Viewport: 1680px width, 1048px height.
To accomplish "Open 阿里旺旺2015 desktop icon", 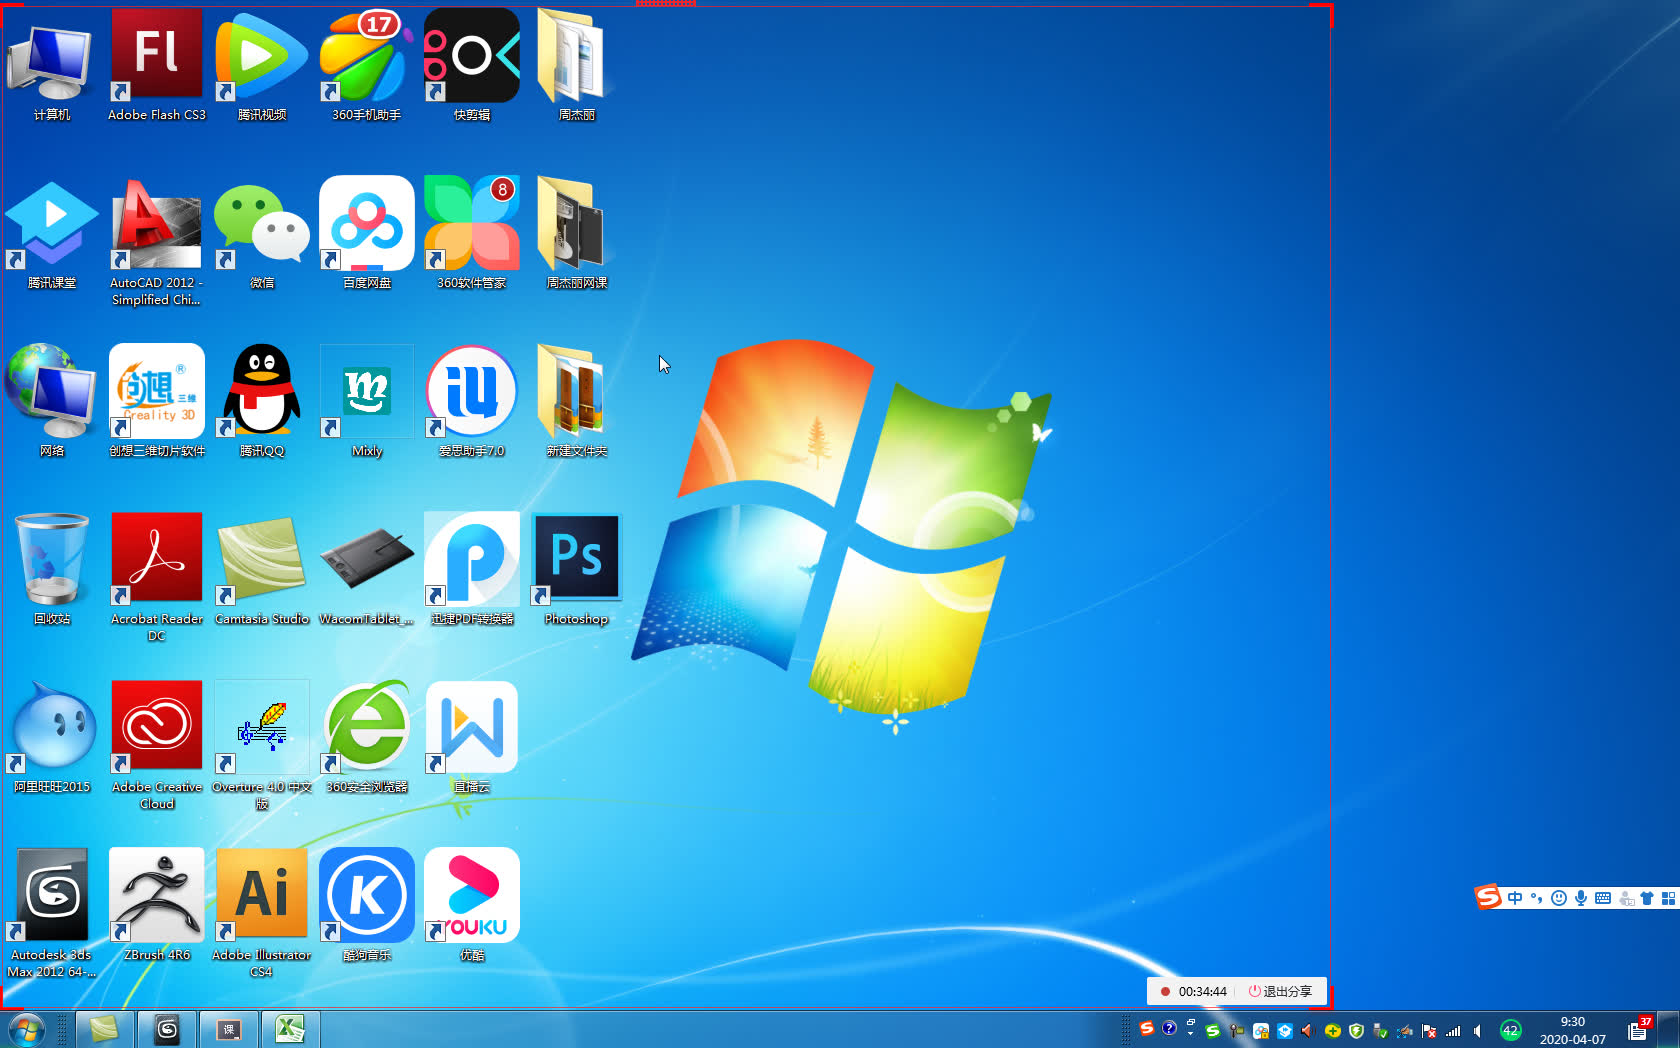I will coord(52,737).
